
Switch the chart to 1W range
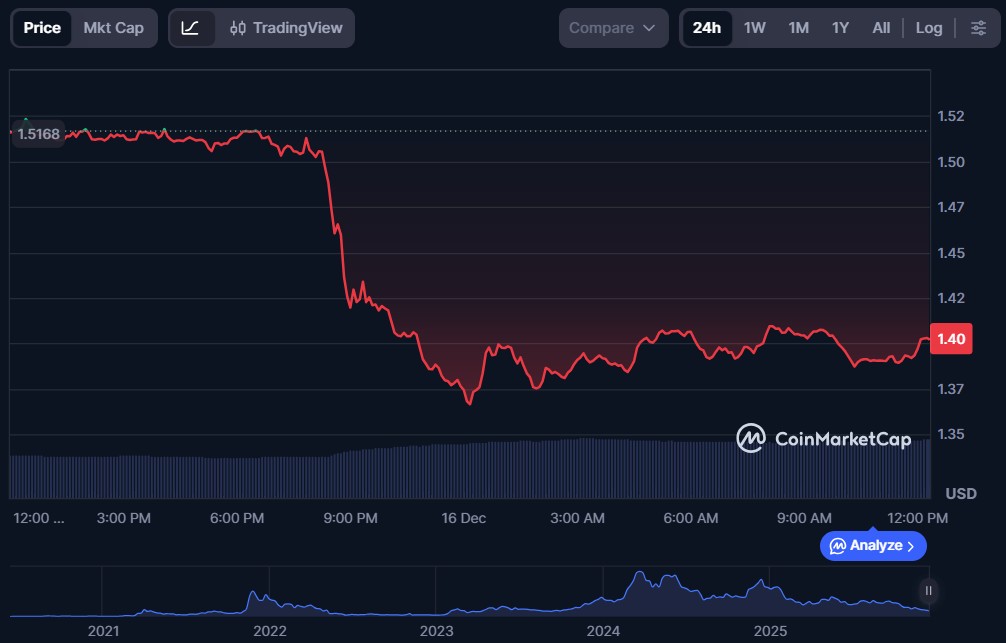pos(754,28)
